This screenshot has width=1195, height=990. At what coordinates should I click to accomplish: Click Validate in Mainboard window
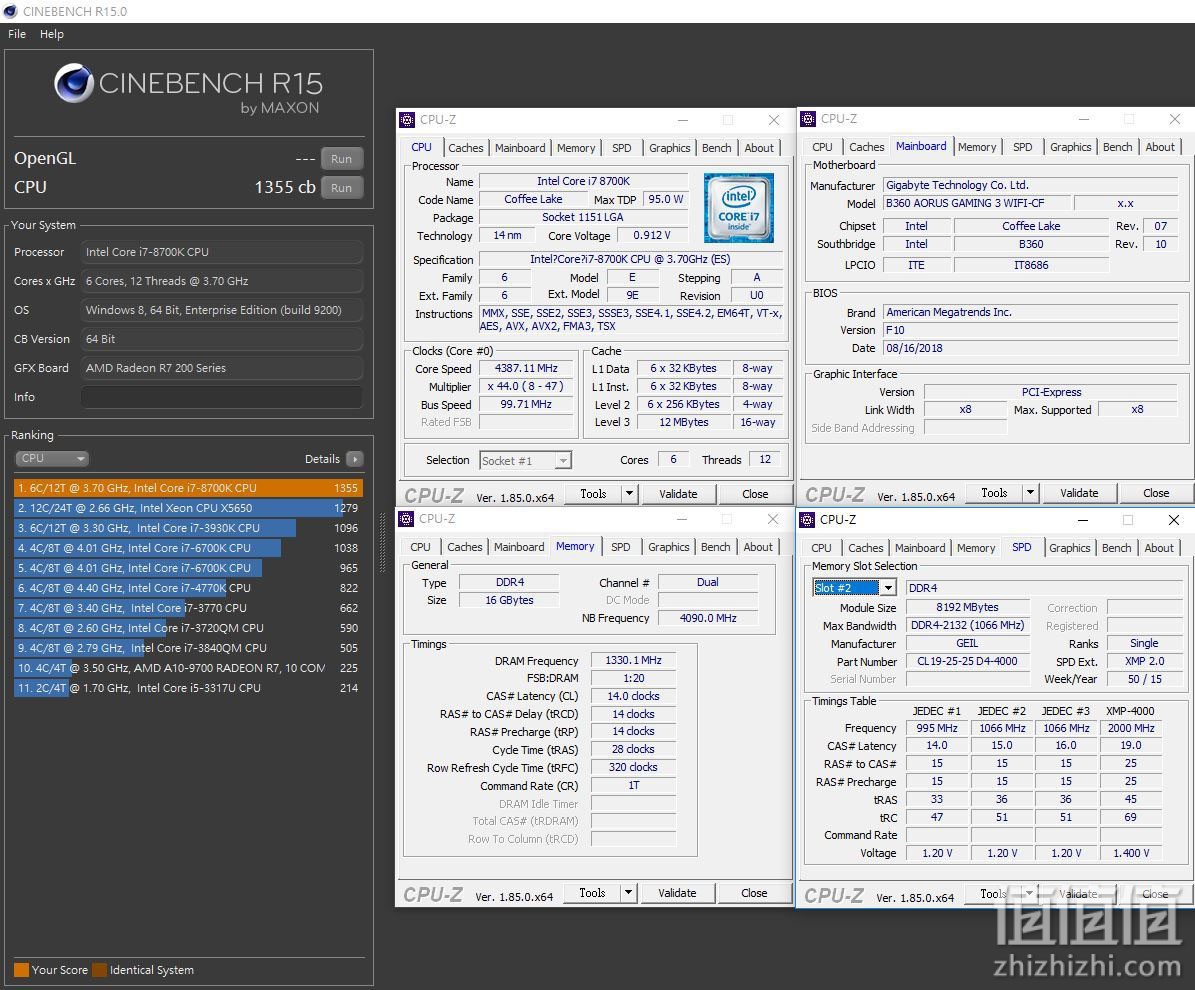point(1079,493)
